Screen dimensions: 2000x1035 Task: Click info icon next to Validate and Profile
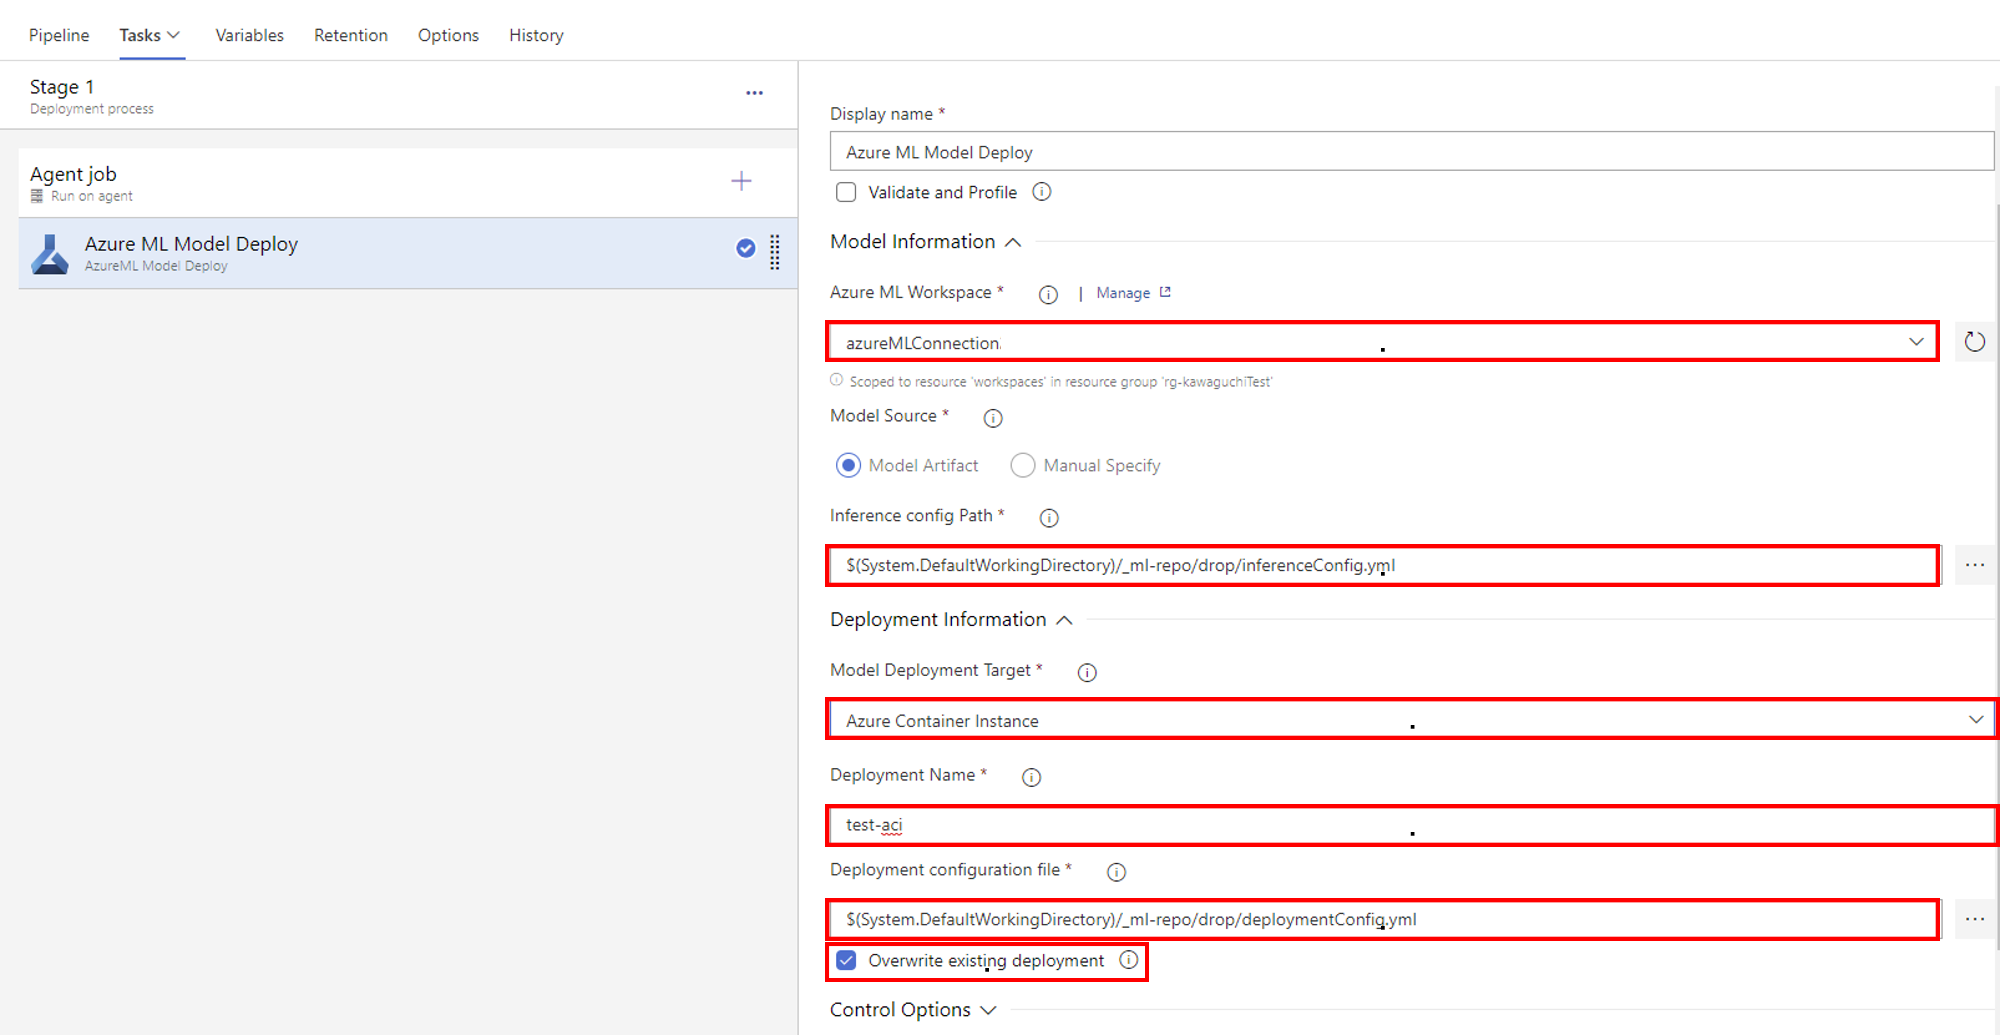[1041, 192]
